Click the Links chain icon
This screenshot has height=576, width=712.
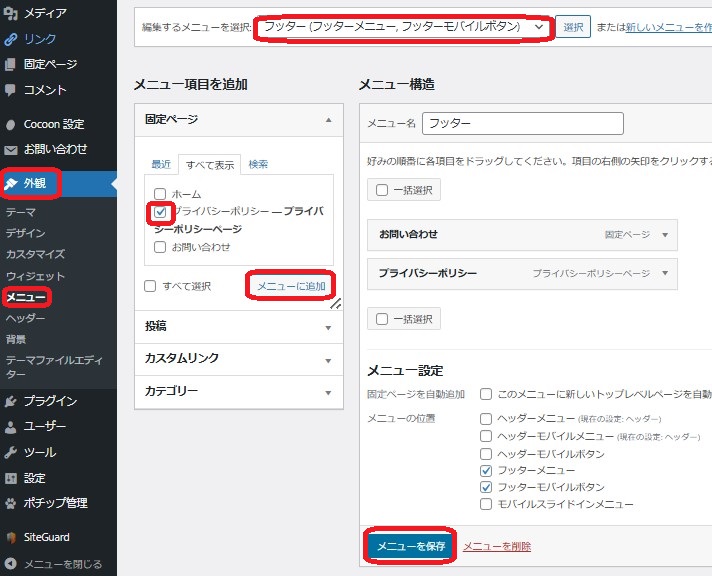[10, 40]
